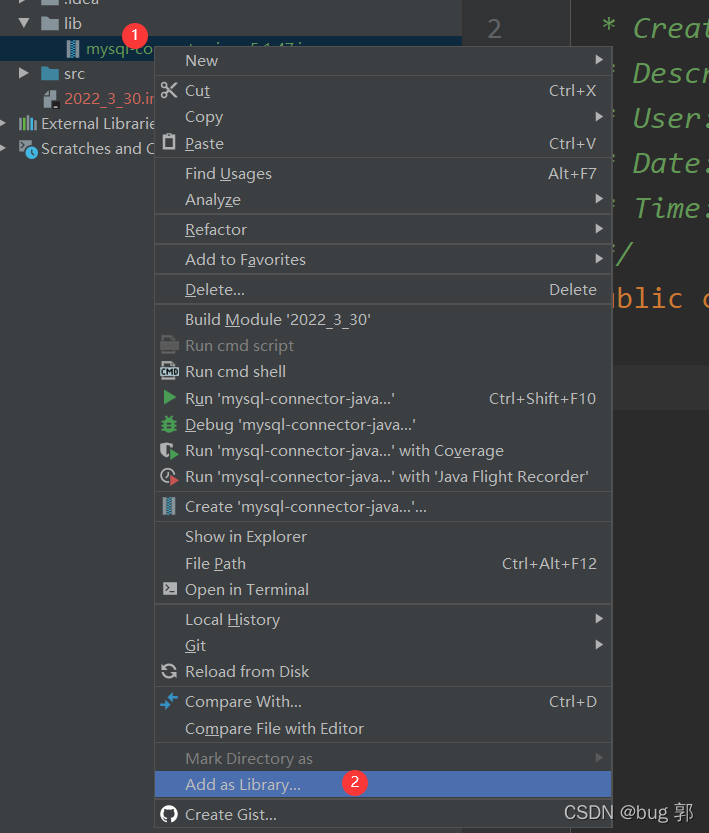Select Show in Explorer
This screenshot has width=709, height=833.
246,536
